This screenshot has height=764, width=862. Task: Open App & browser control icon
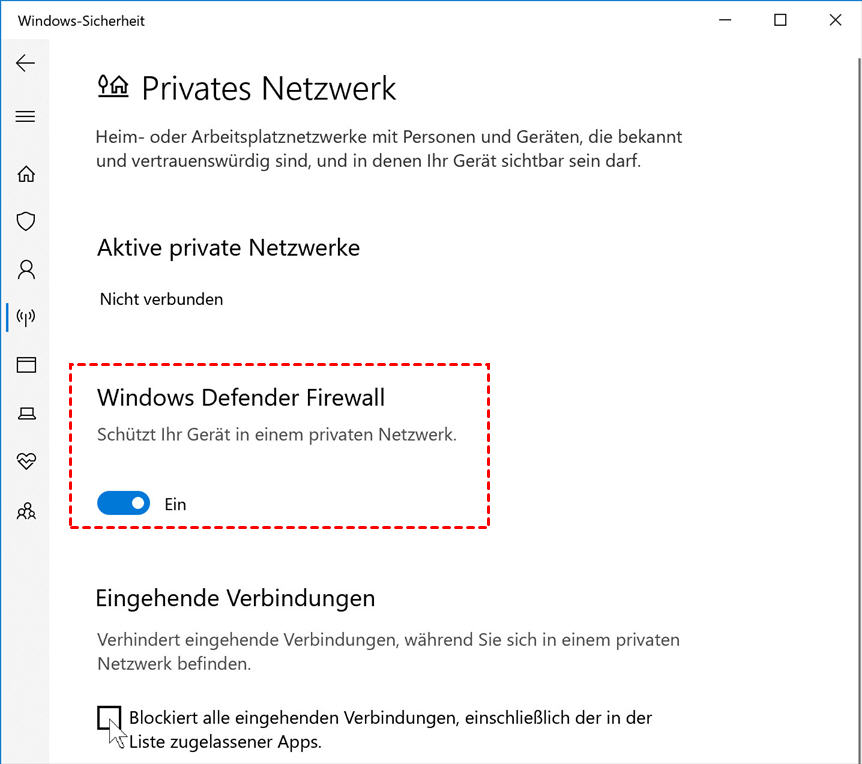pos(26,365)
